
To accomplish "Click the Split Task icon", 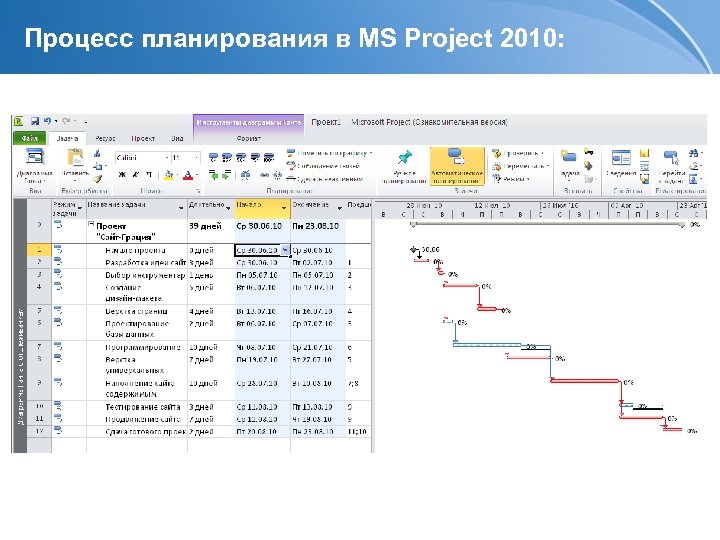I will click(x=246, y=175).
